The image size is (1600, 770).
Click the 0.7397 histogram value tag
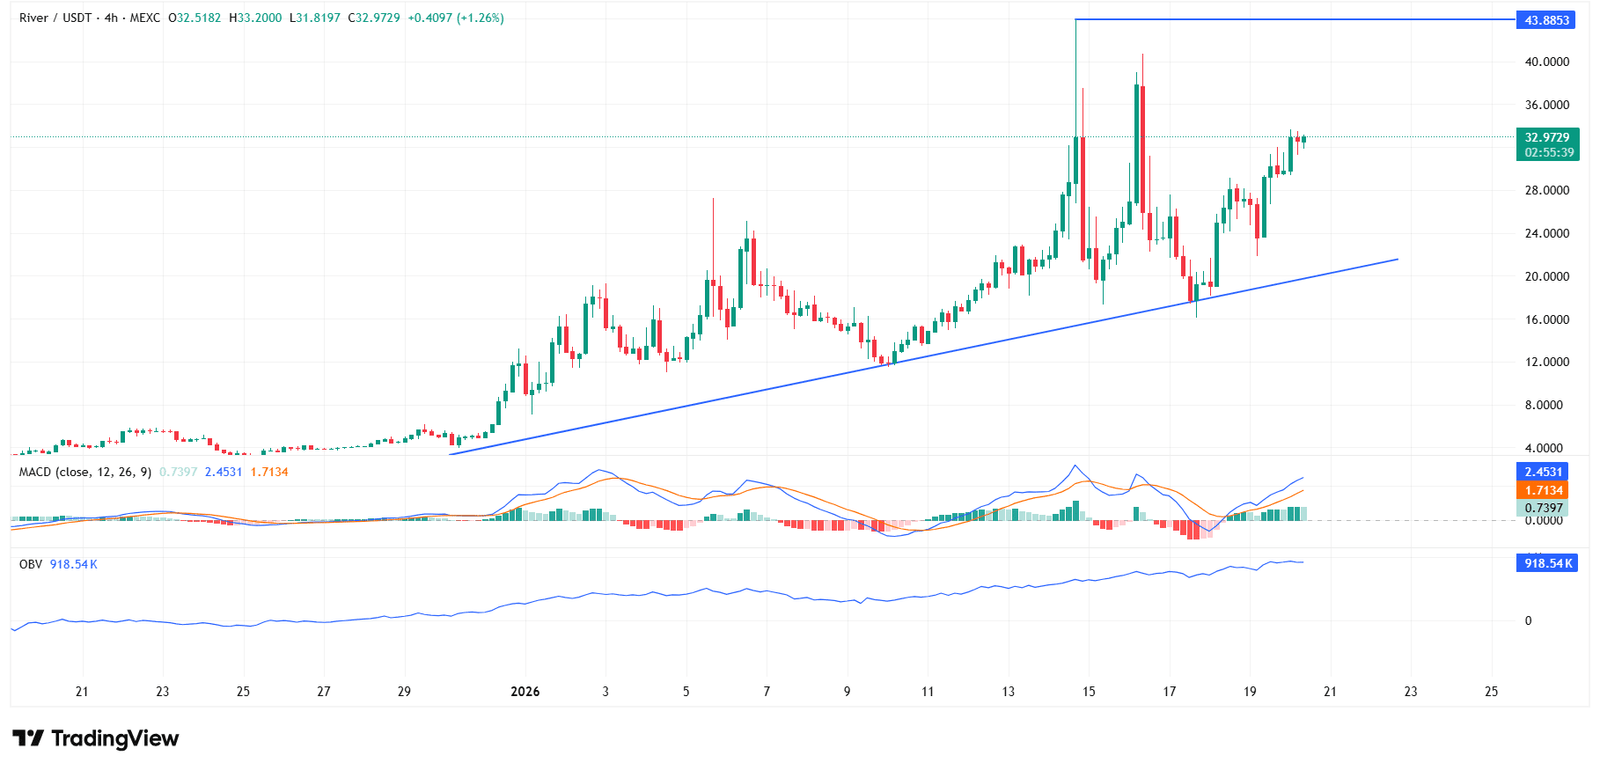[x=1543, y=508]
